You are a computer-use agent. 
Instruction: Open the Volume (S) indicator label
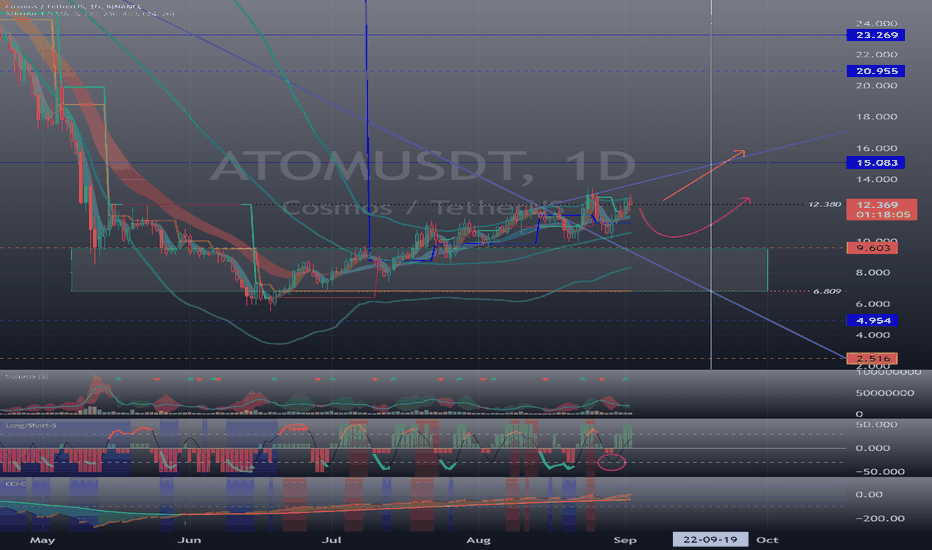26,377
